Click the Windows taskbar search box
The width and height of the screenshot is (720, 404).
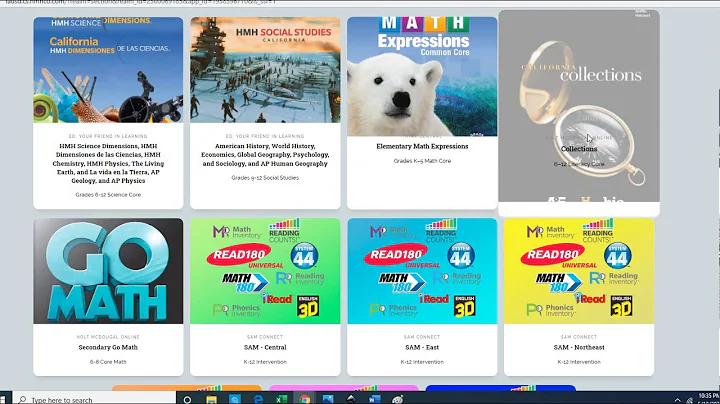point(94,399)
